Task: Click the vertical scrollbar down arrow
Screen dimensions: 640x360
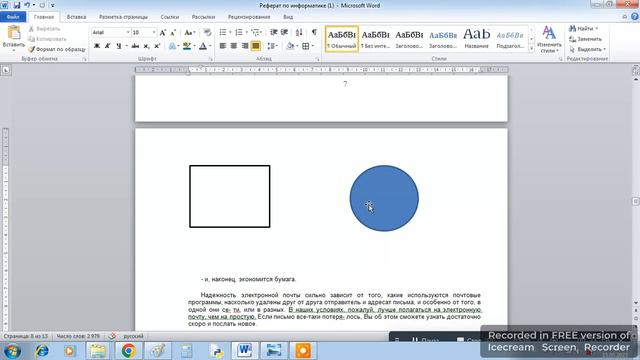Action: point(636,302)
